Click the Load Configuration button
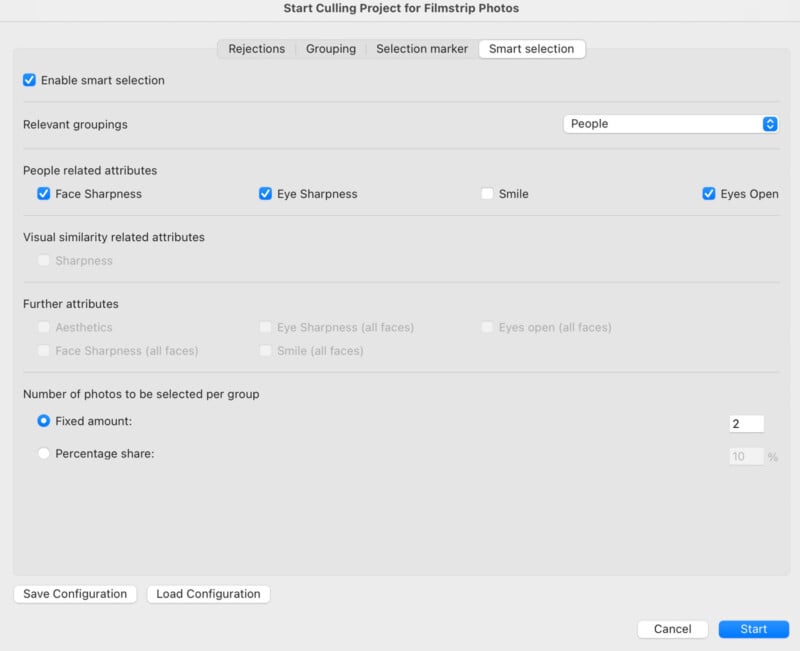Viewport: 800px width, 651px height. point(208,593)
